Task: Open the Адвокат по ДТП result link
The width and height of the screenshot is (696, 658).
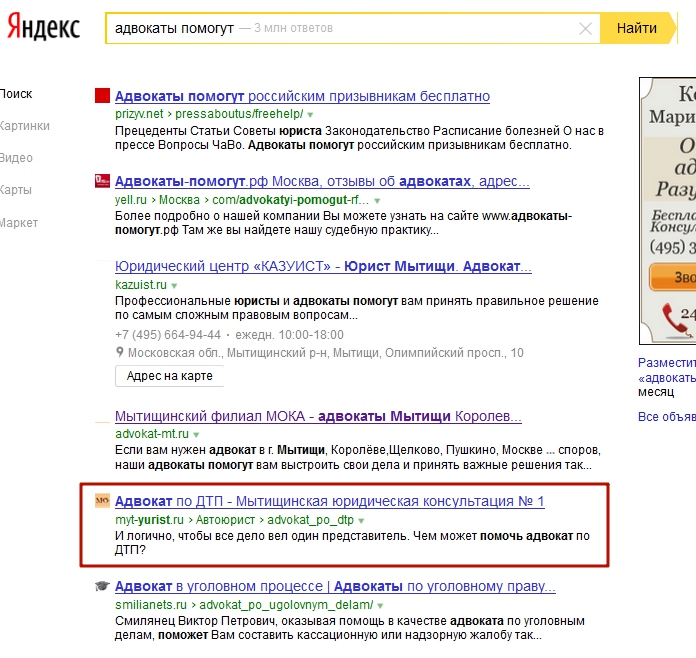Action: tap(330, 501)
